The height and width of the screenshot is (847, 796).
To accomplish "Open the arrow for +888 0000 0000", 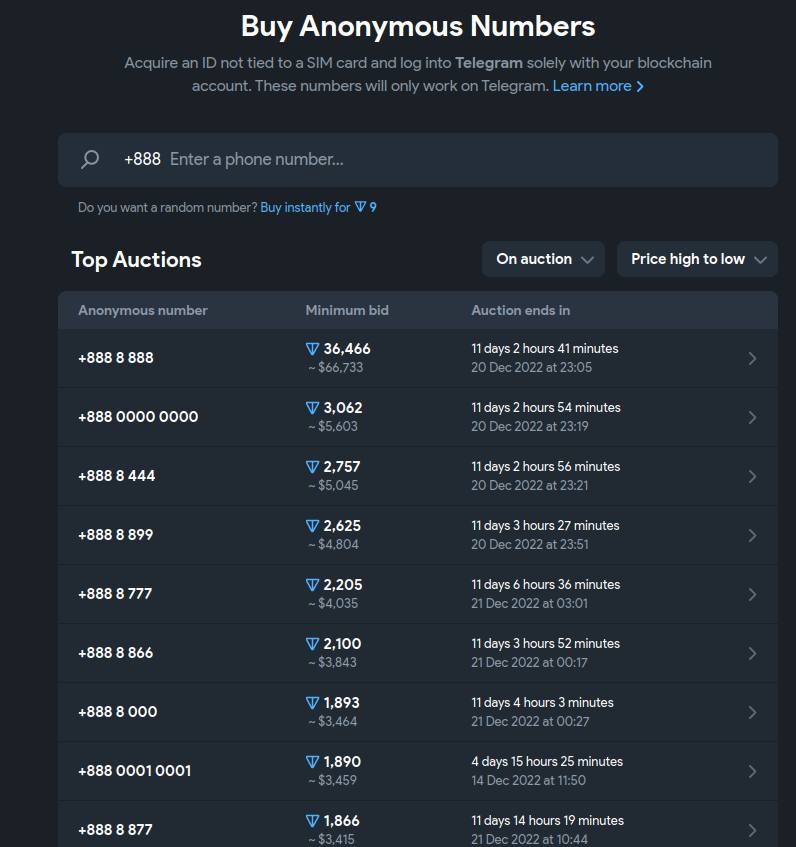I will coord(752,418).
